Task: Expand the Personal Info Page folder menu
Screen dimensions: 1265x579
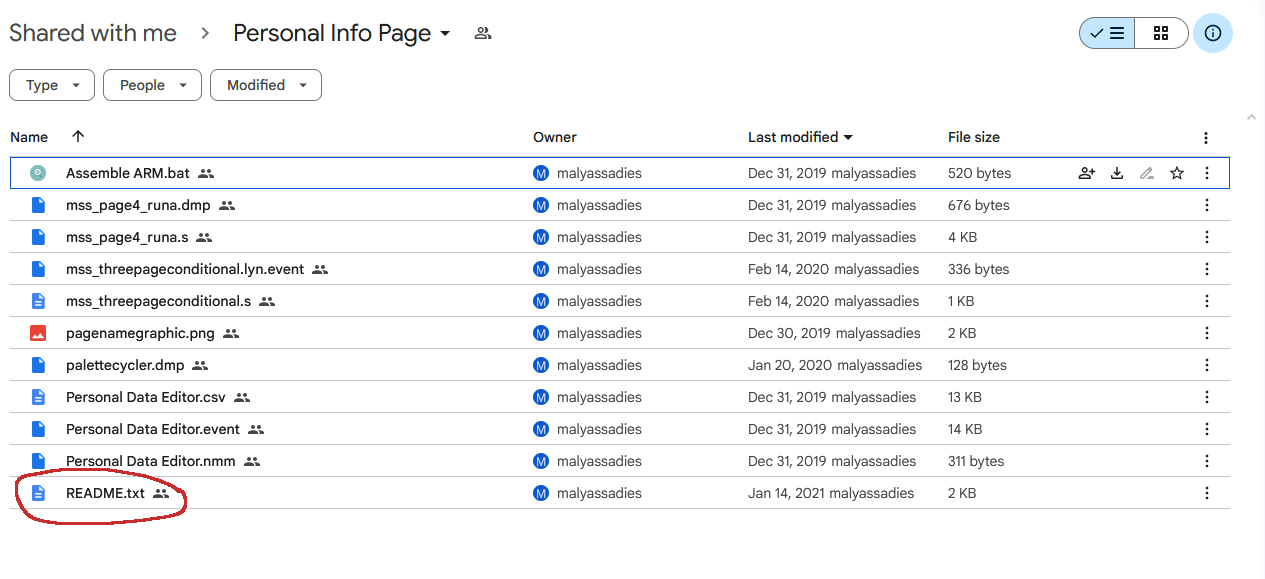Action: tap(445, 33)
